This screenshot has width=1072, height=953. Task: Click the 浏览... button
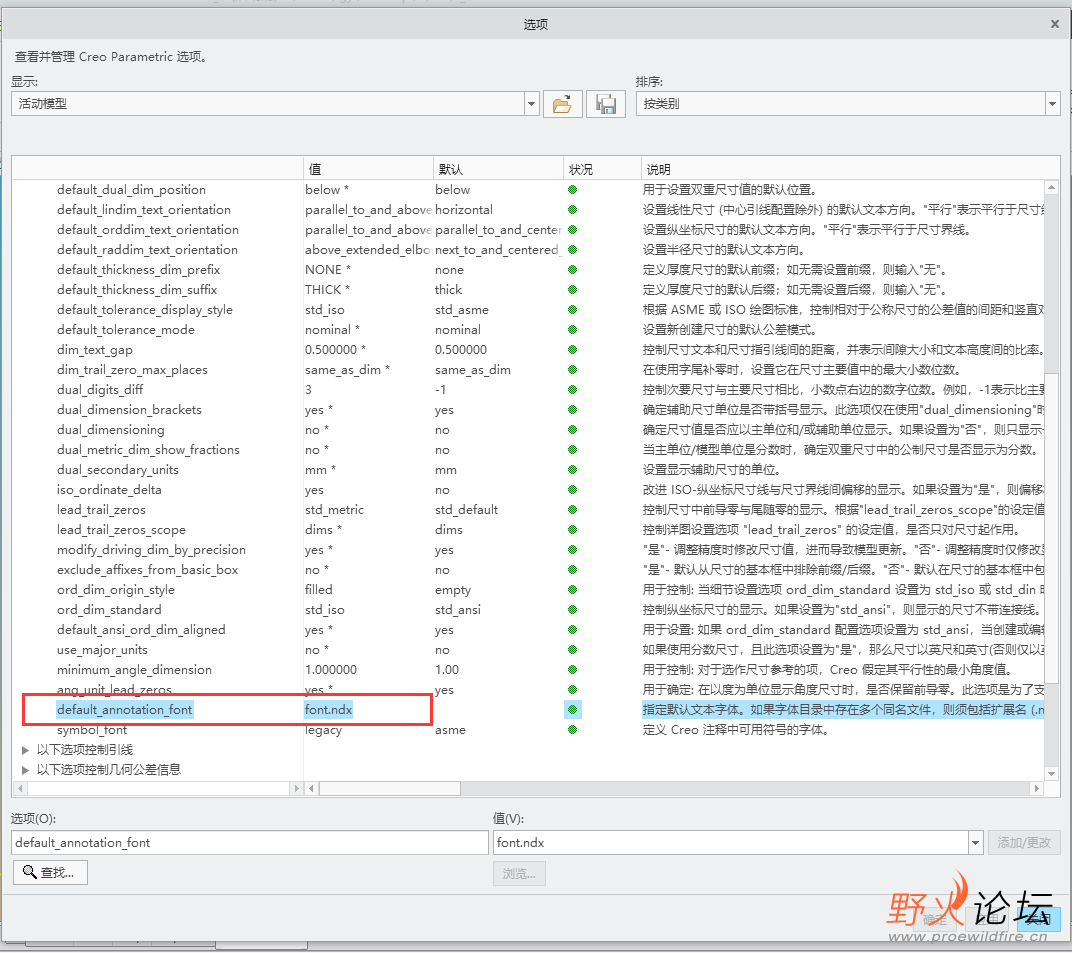[x=519, y=874]
